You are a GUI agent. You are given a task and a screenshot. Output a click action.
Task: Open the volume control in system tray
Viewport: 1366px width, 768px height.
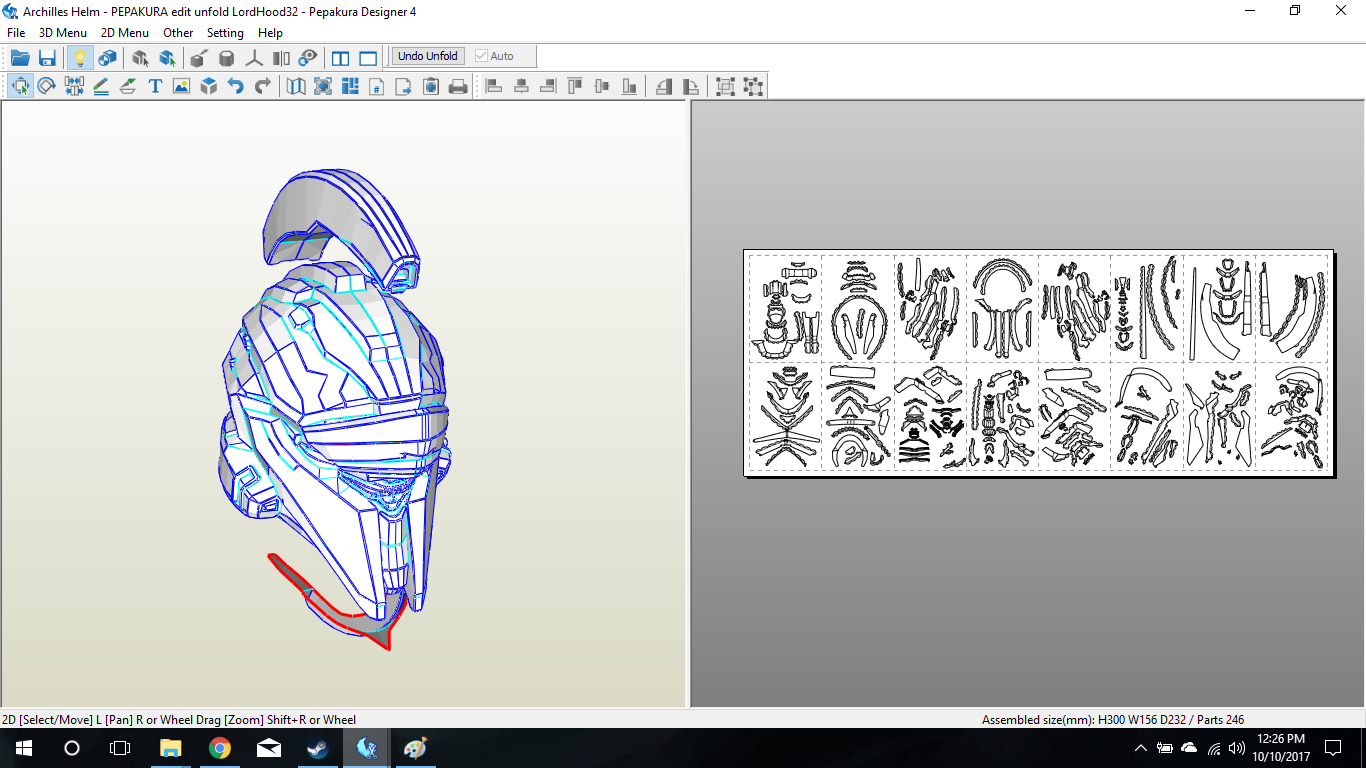coord(1237,748)
